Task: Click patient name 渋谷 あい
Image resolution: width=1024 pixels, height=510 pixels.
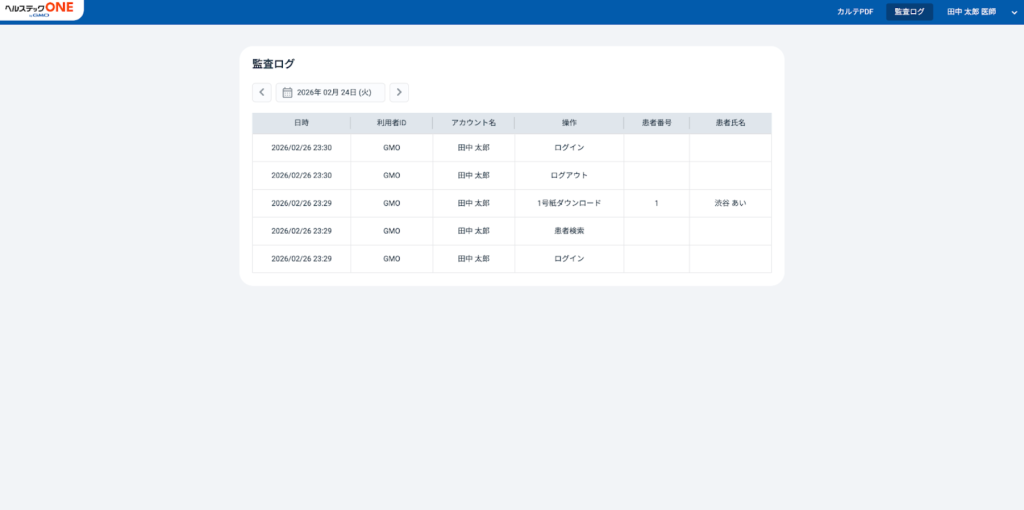Action: tap(730, 203)
